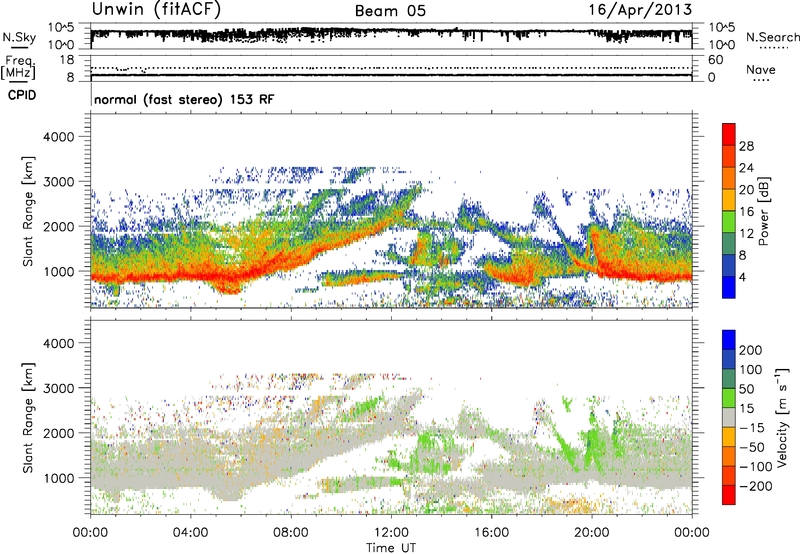Click the 1000 tick in the power panel
The image size is (800, 554).
pos(59,271)
